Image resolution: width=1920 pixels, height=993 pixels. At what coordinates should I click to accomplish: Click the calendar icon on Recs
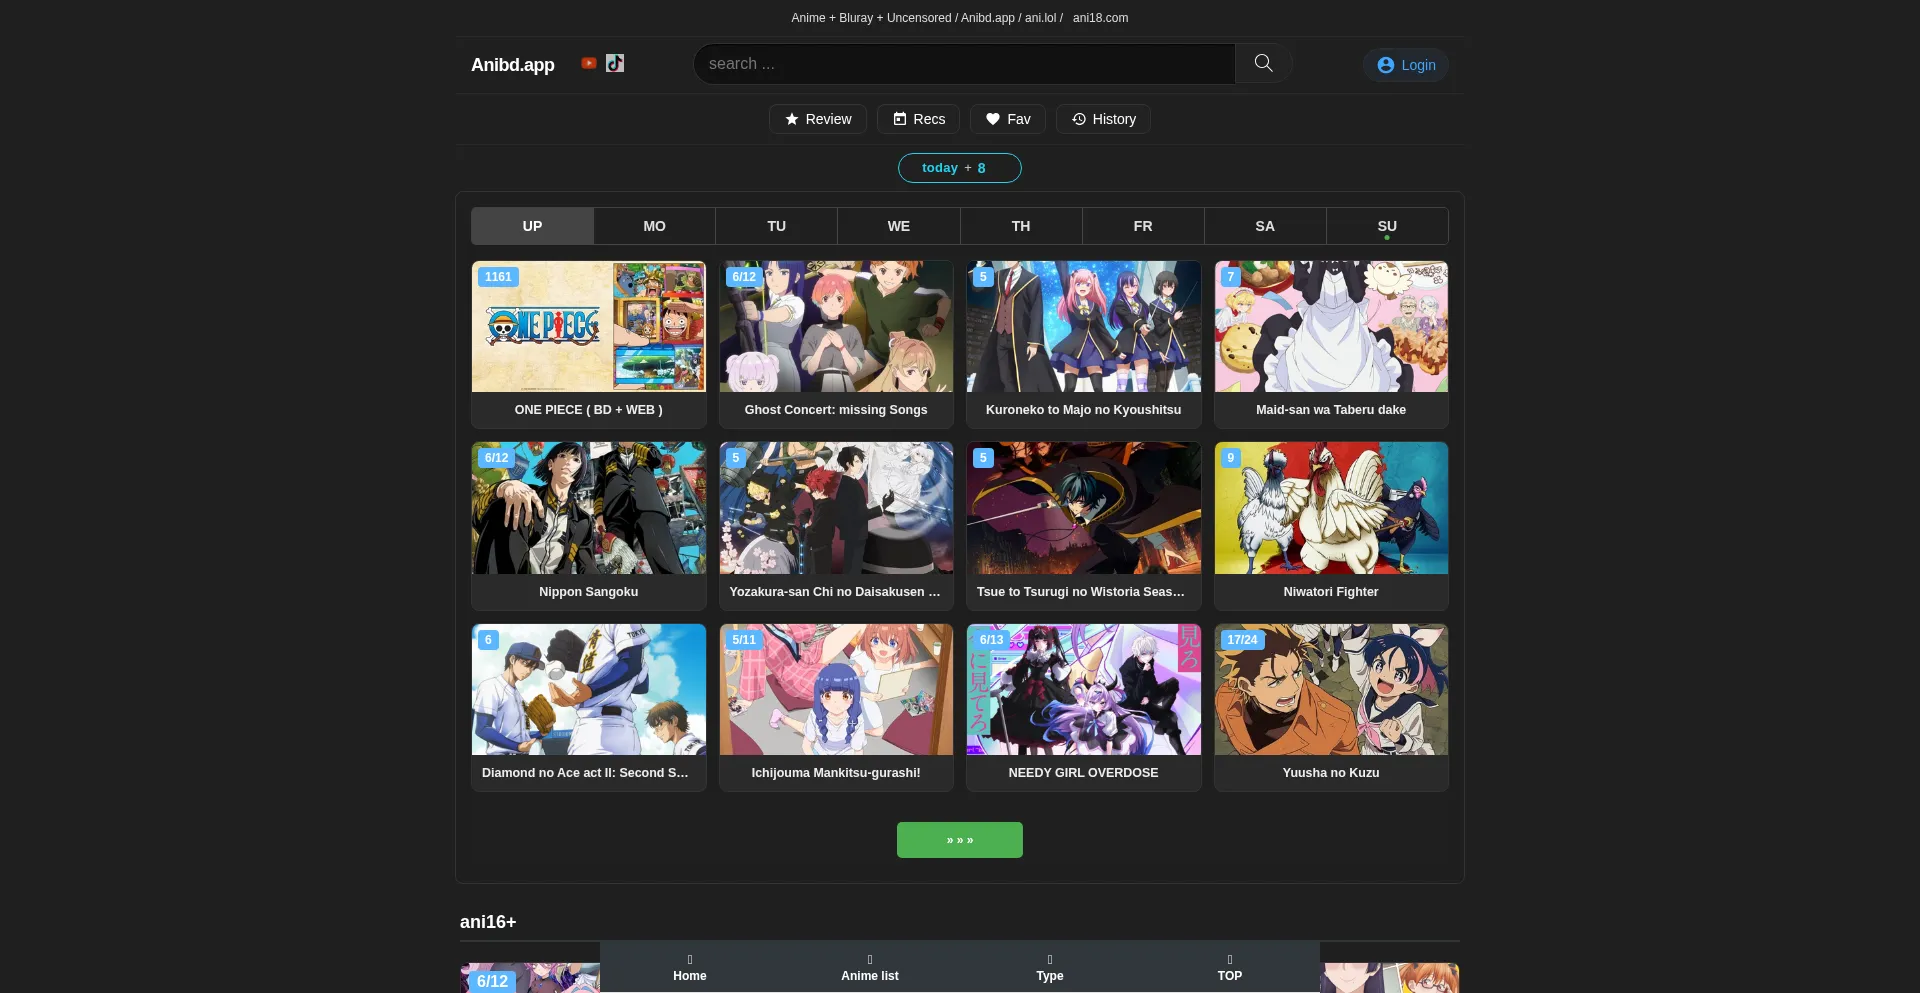(x=900, y=119)
